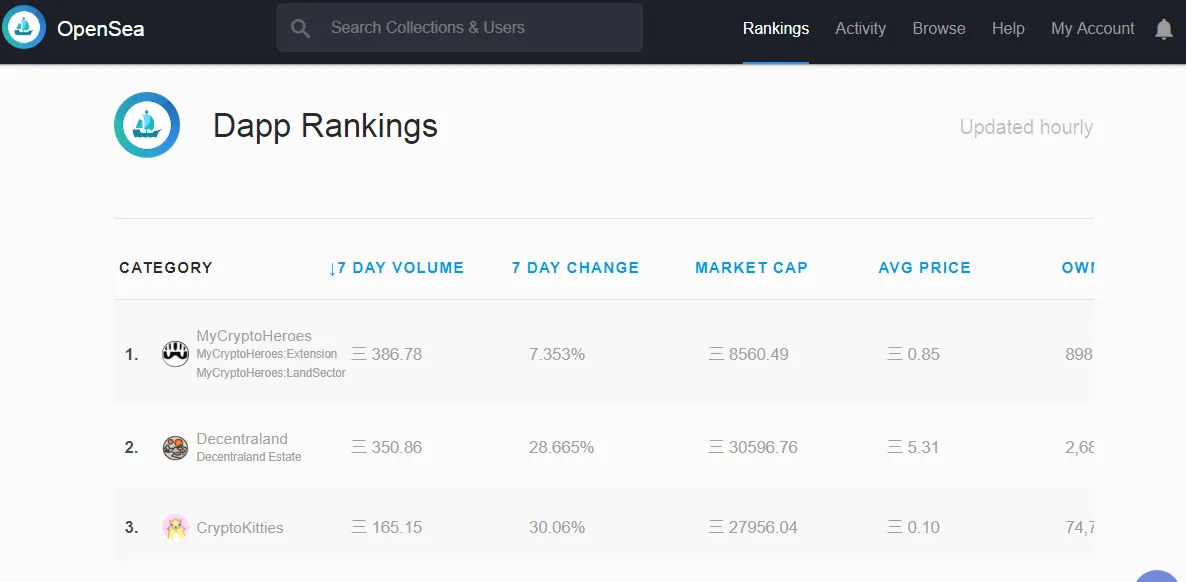Open the notifications bell icon
Screen dimensions: 1186x582
click(1164, 29)
